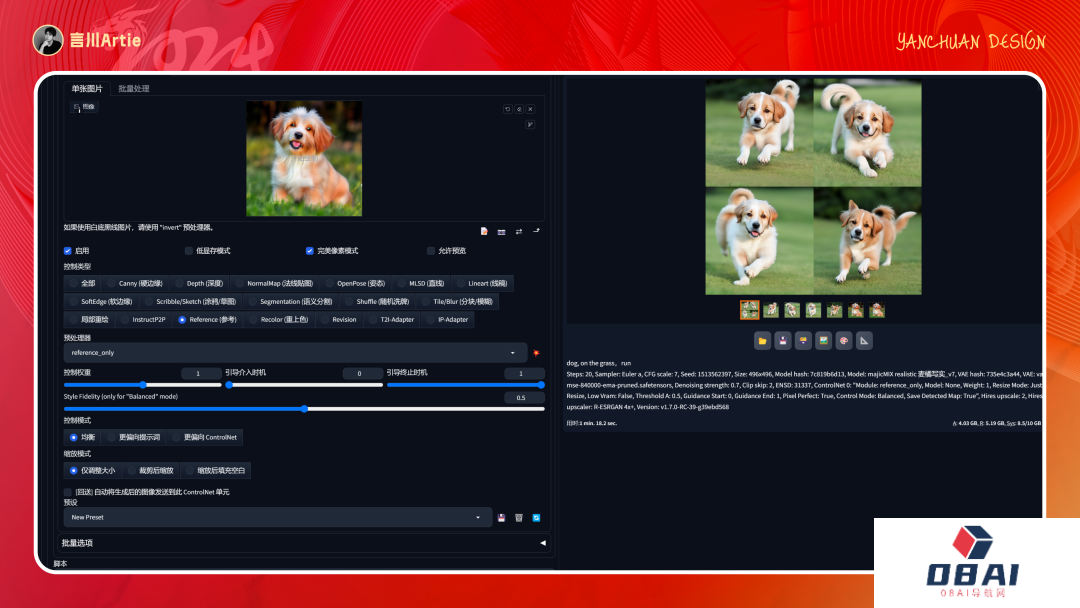The height and width of the screenshot is (608, 1080).
Task: Send to extras with the triangle ruler icon
Action: (x=864, y=340)
